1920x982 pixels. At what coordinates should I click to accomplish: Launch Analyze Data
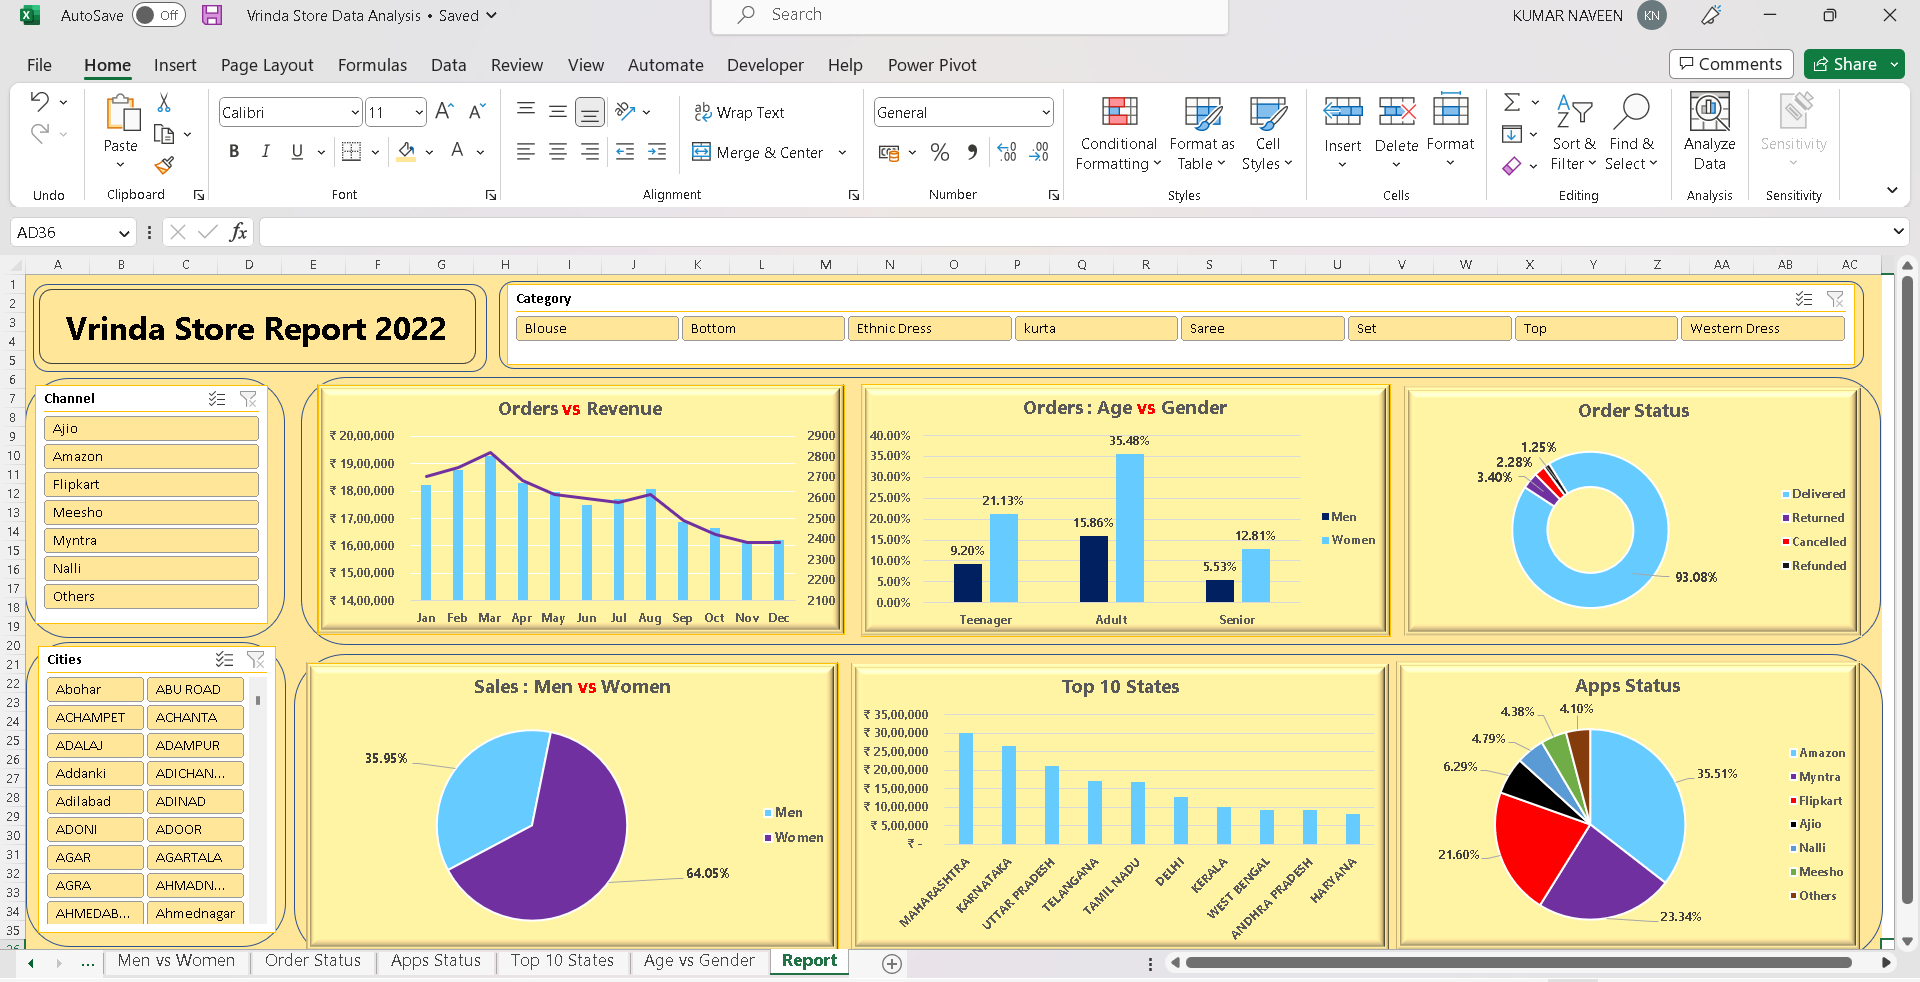pyautogui.click(x=1709, y=133)
